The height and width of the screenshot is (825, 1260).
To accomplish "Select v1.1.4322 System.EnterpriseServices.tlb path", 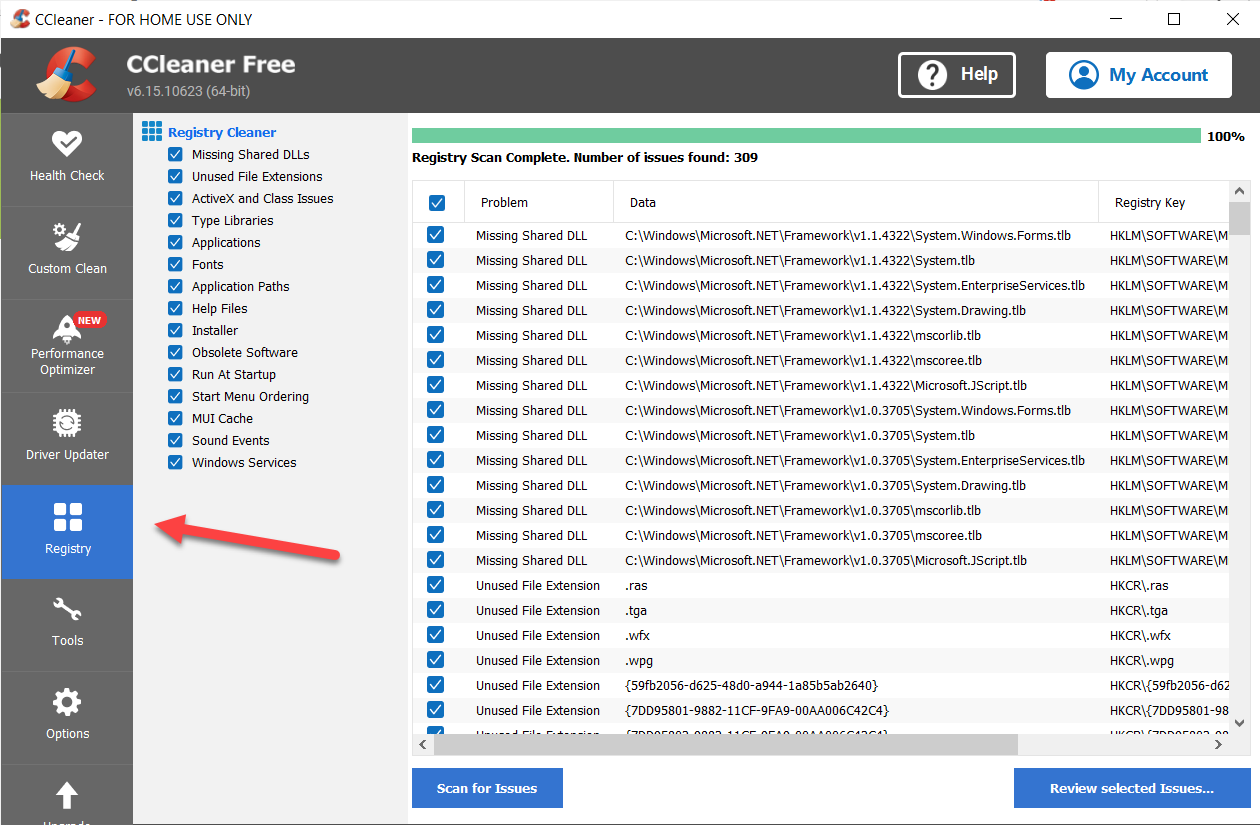I will pos(855,285).
